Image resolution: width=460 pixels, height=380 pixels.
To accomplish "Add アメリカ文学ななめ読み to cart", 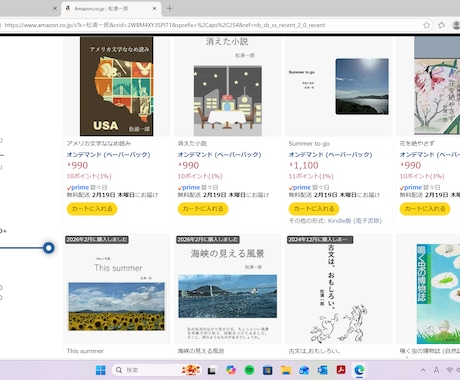I will pyautogui.click(x=92, y=209).
